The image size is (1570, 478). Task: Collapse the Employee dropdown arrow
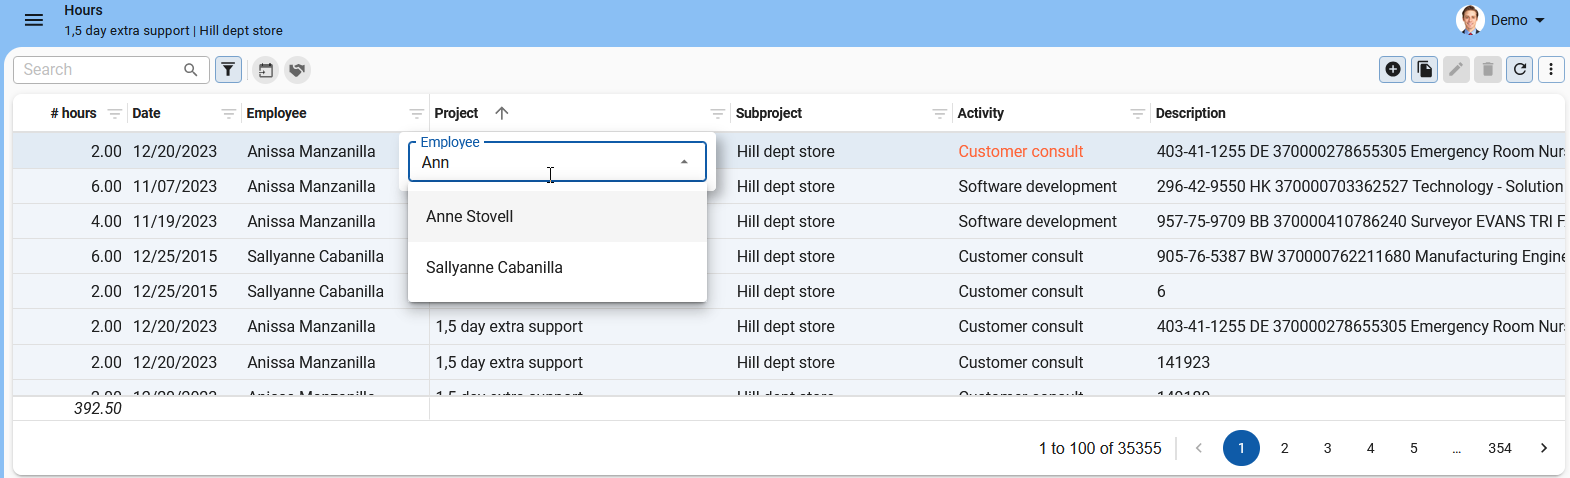pyautogui.click(x=684, y=162)
